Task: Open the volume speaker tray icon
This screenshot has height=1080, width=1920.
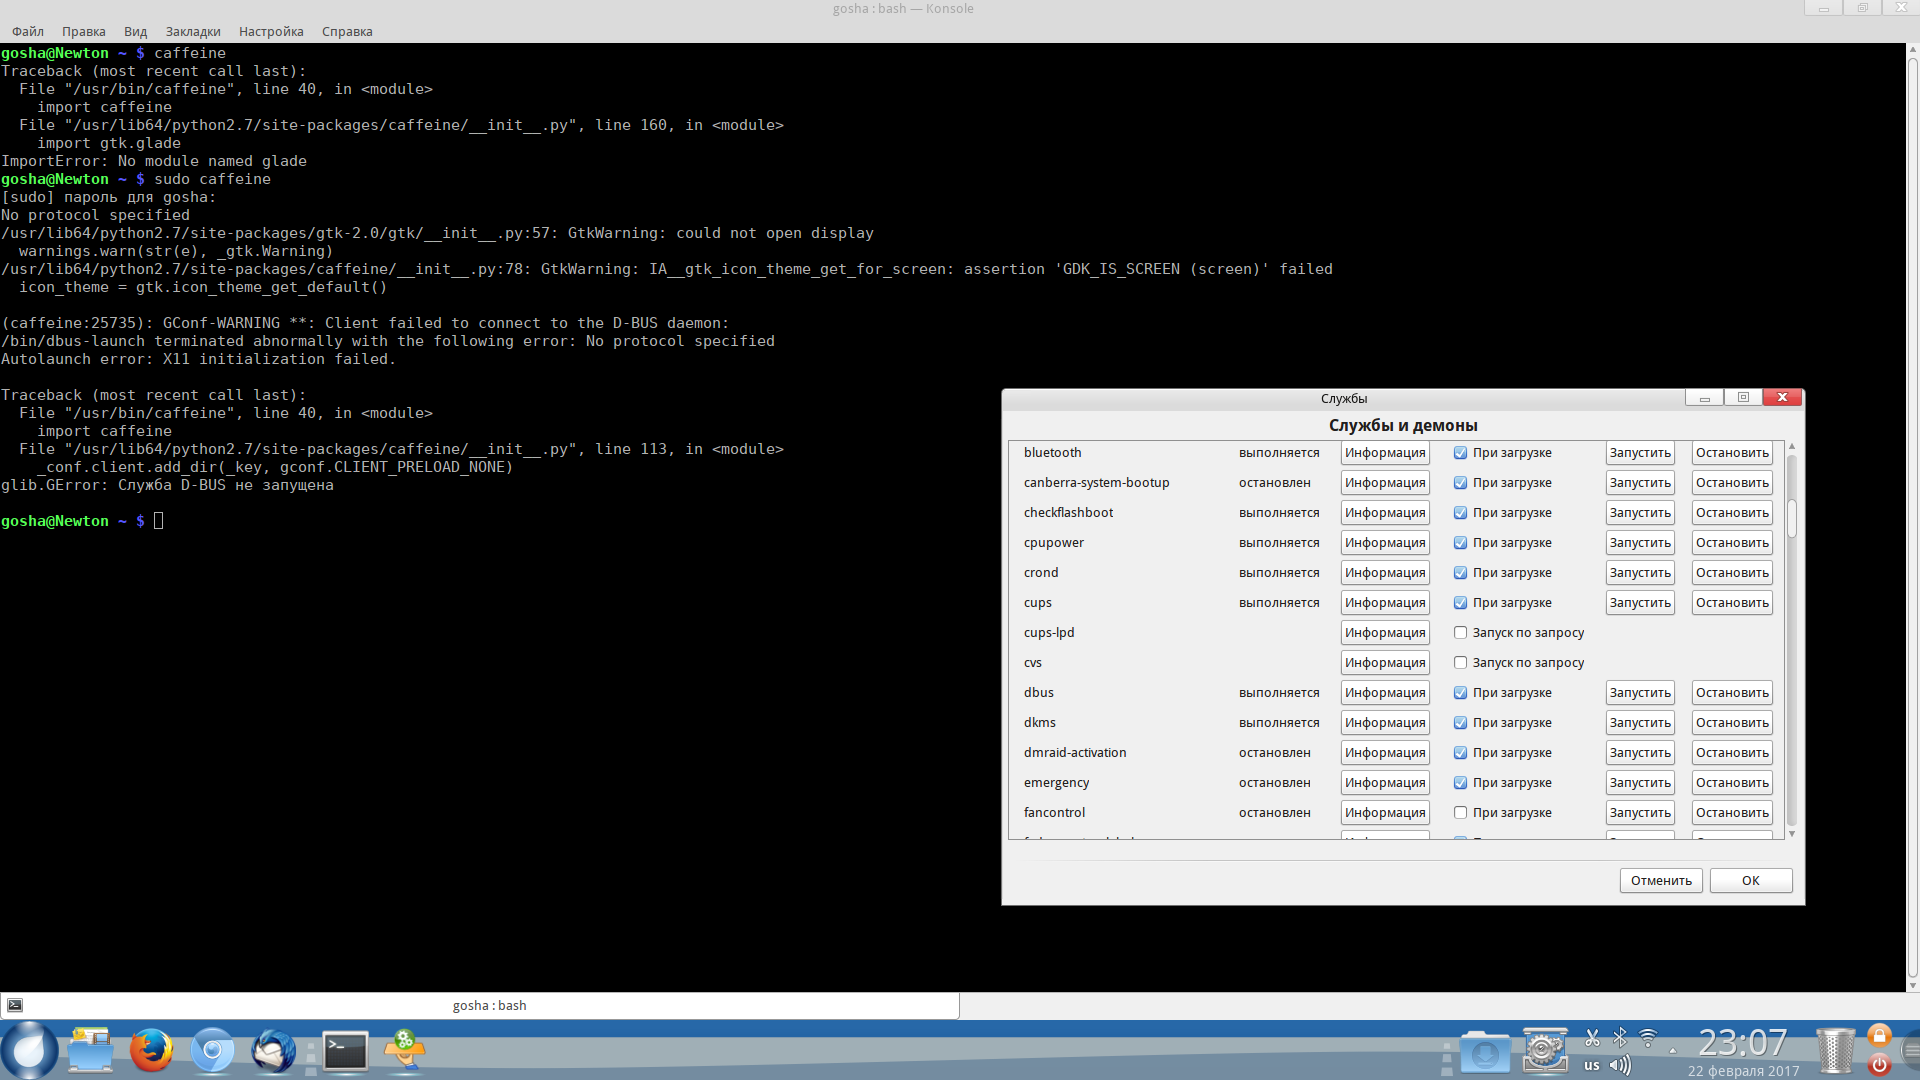Action: click(1620, 1065)
